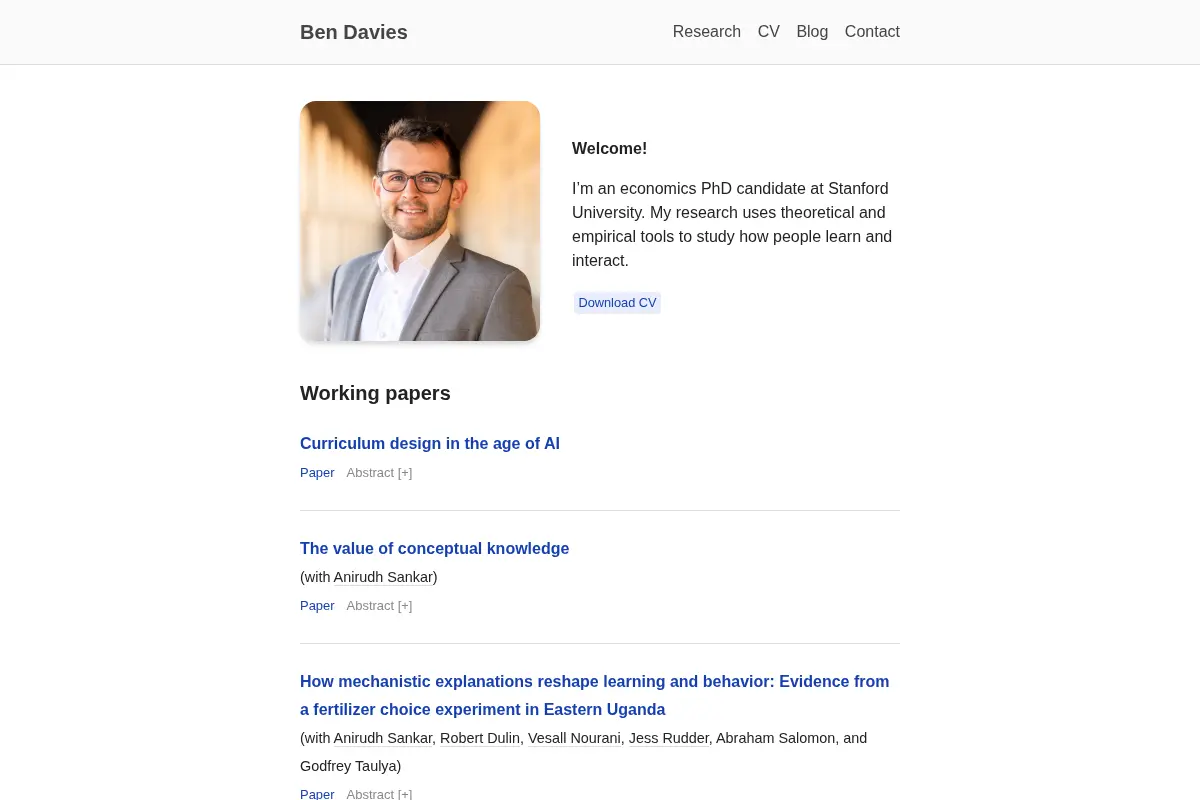Expand Abstract [+] under fertilizer experiment paper

click(379, 794)
